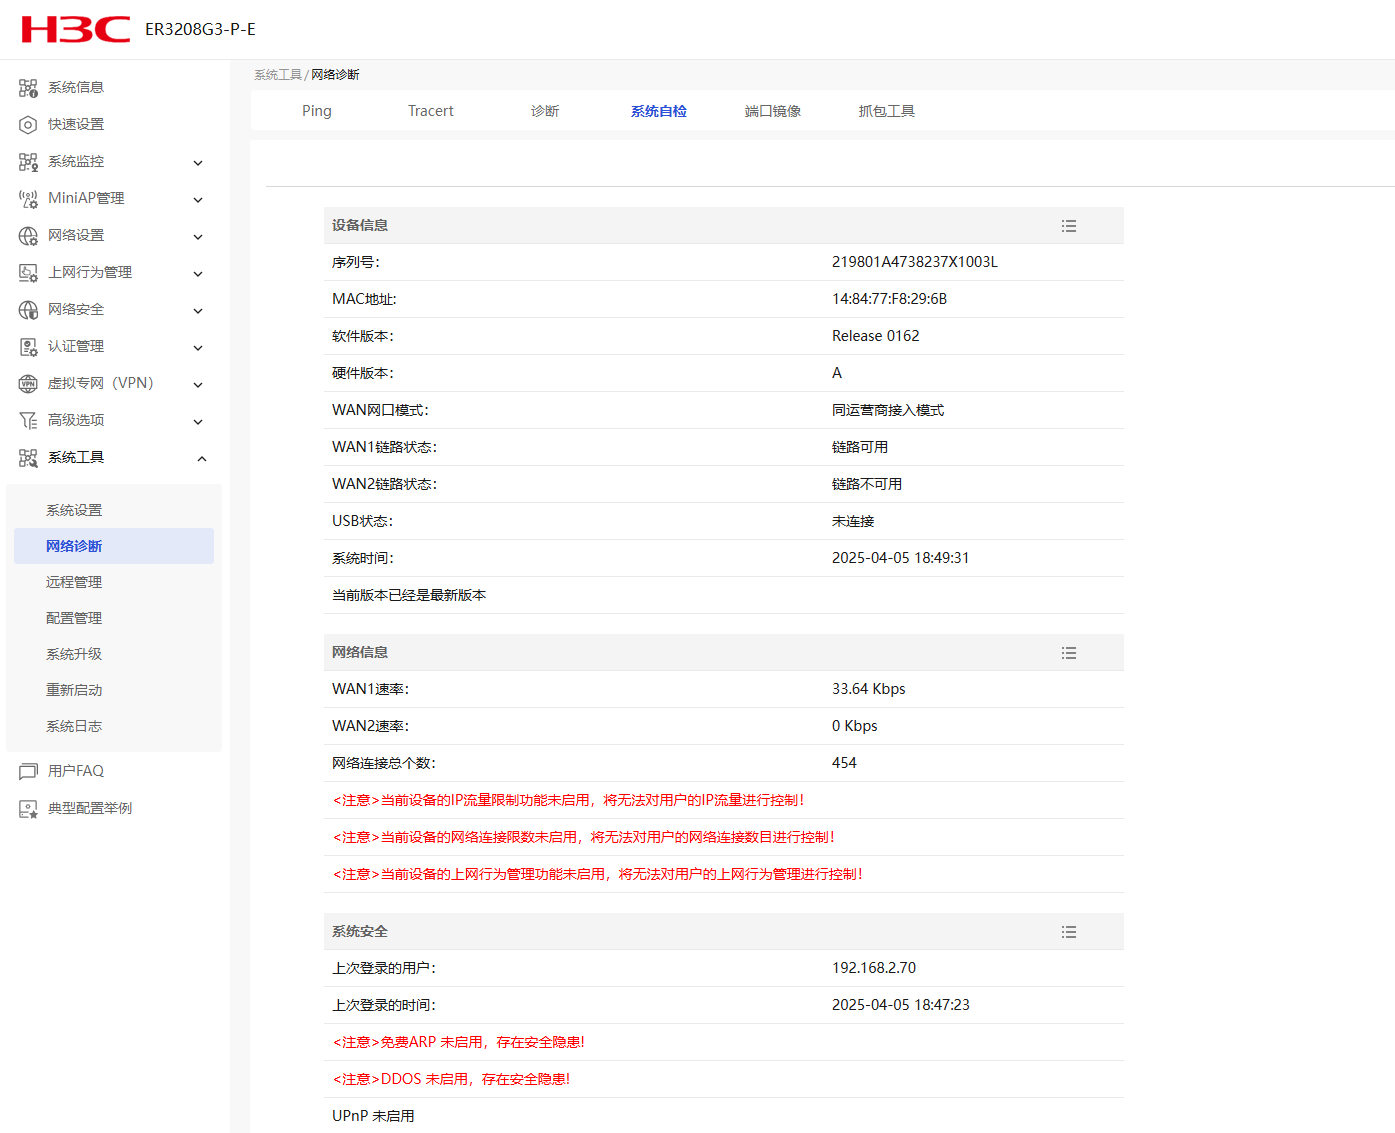Click the list icon in 系统安全 header
This screenshot has width=1395, height=1133.
1069,932
